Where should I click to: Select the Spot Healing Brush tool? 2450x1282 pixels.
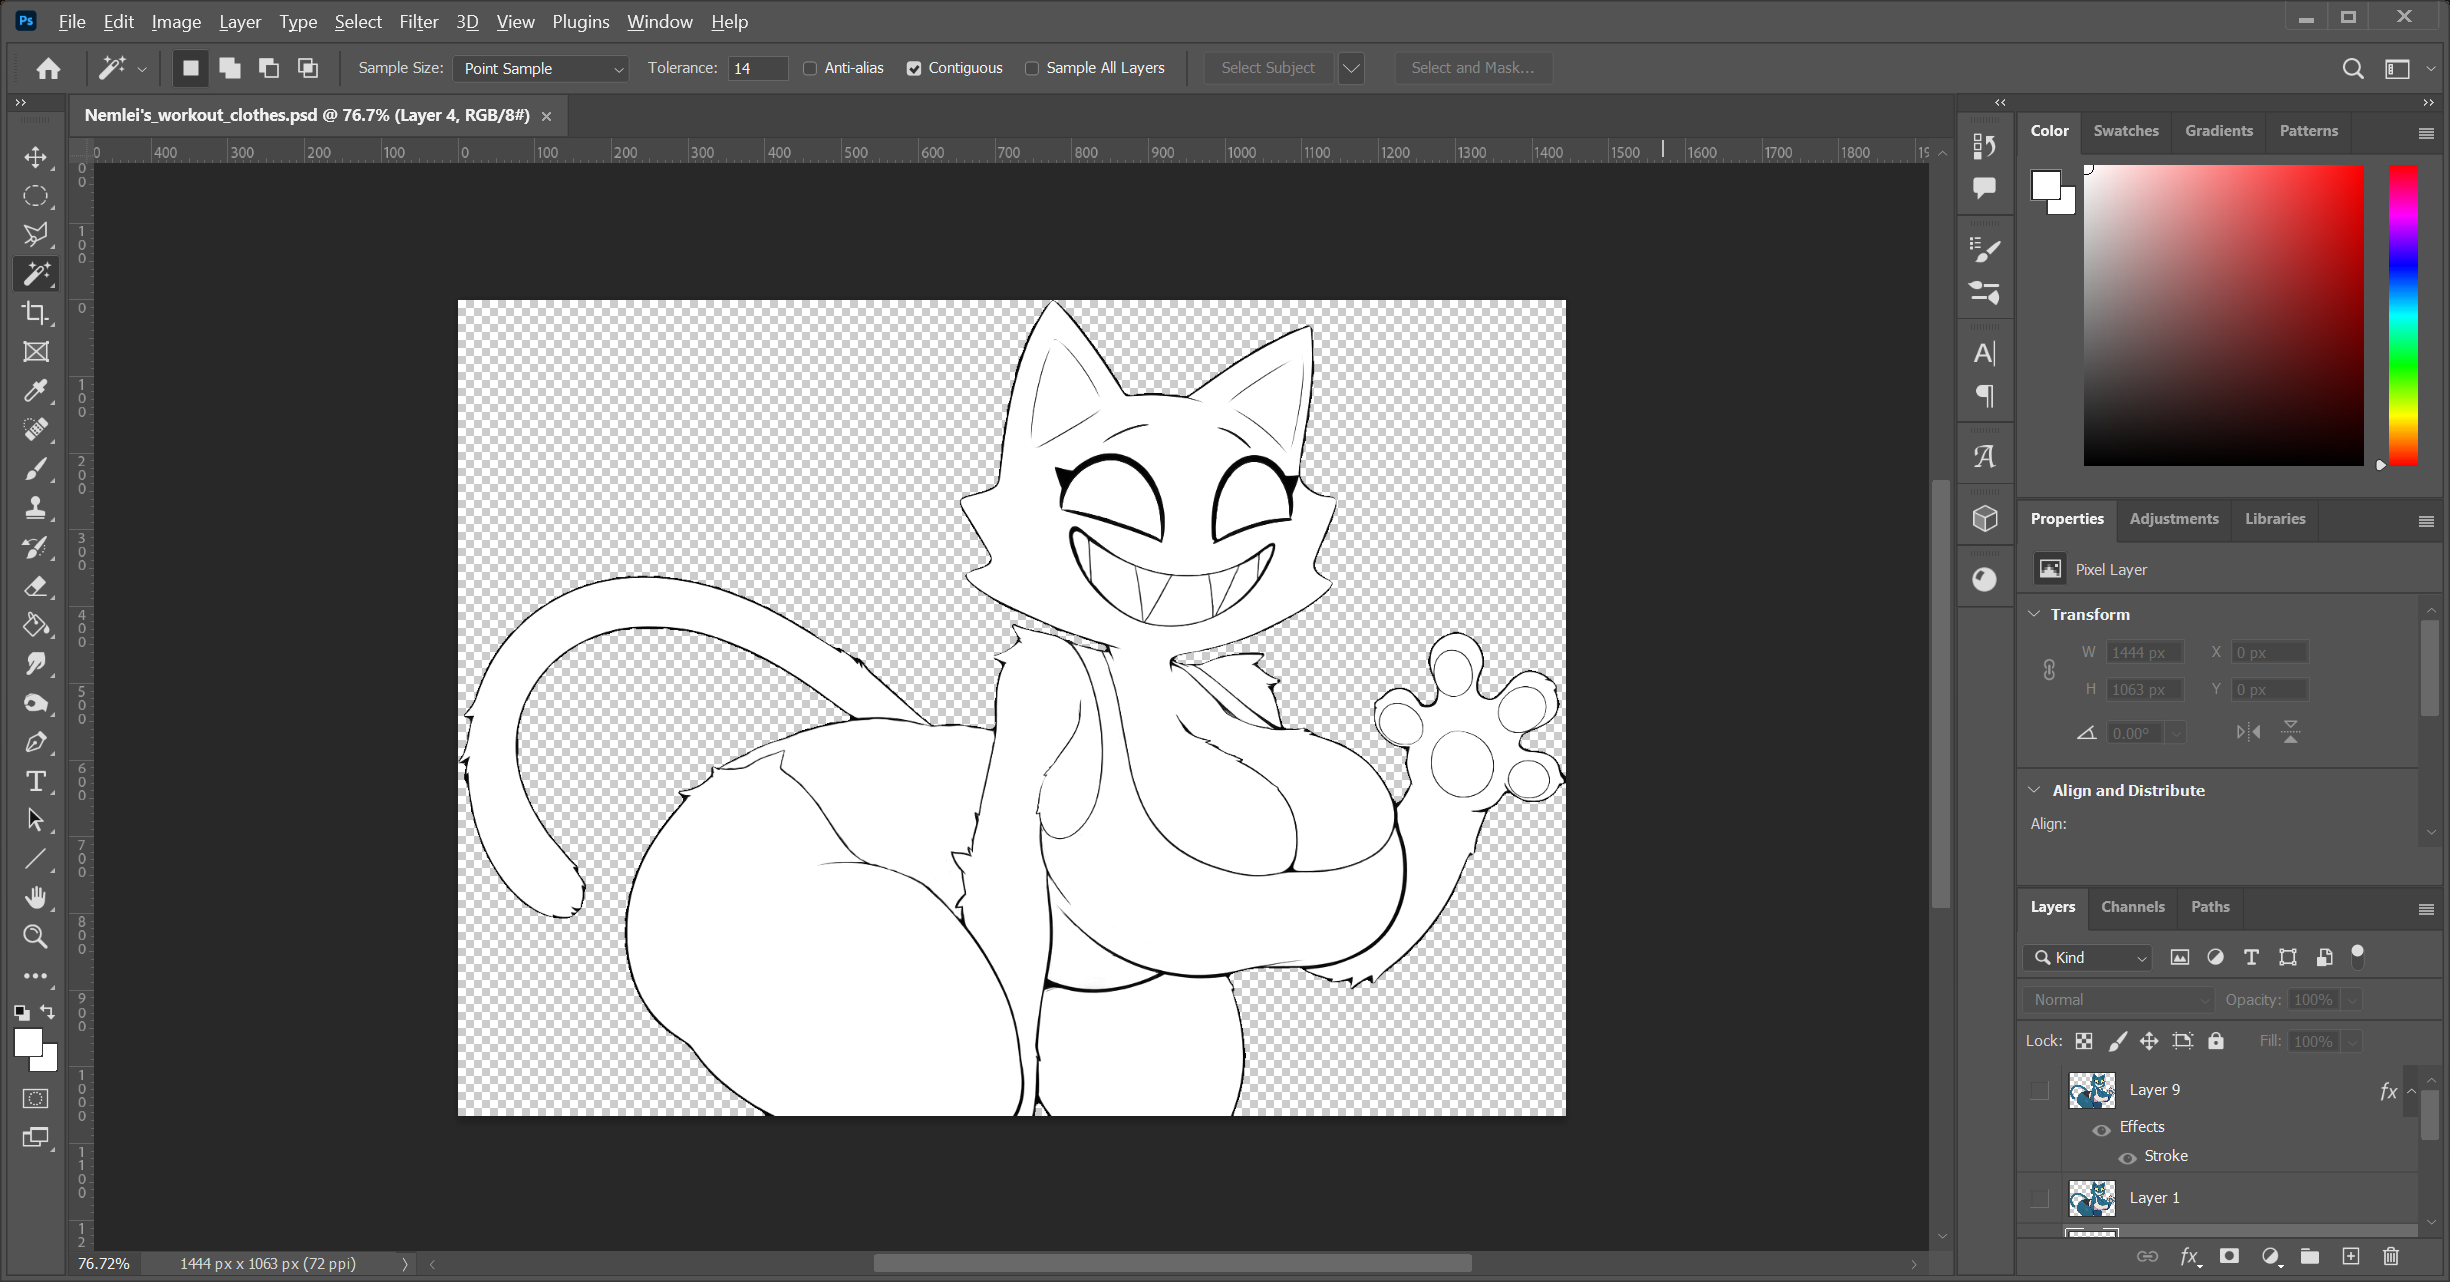click(36, 430)
